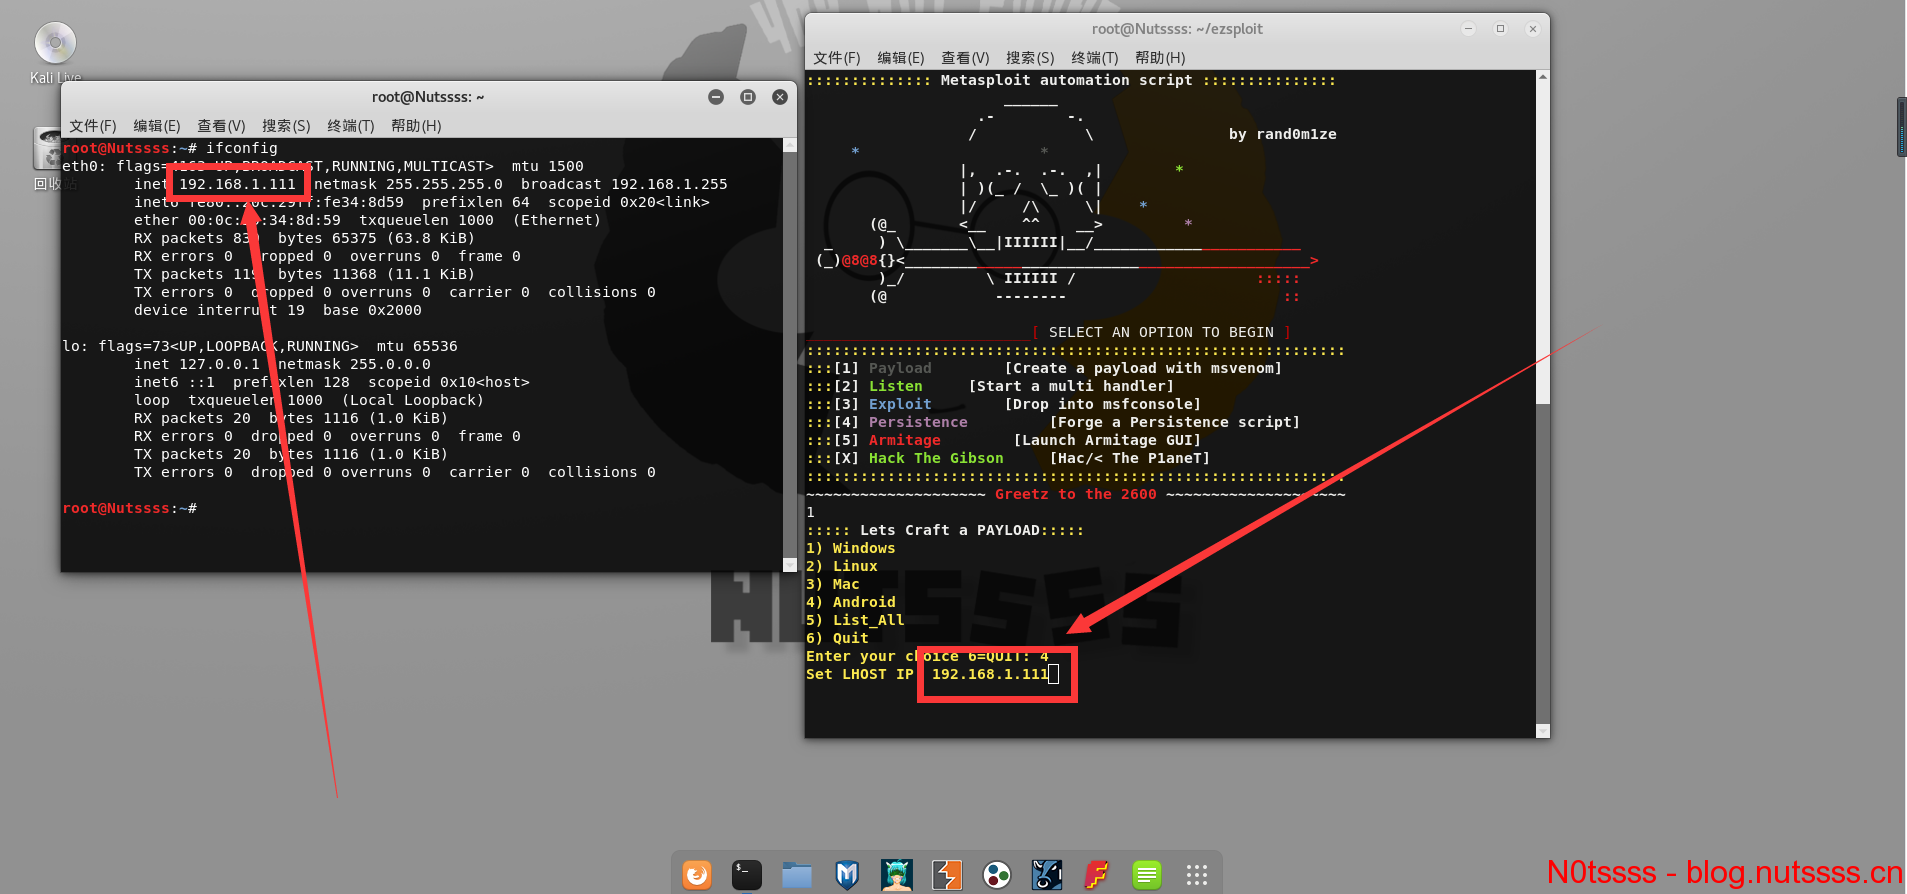Click the '[5] Armitage' option line
The width and height of the screenshot is (1907, 894).
click(x=1003, y=440)
